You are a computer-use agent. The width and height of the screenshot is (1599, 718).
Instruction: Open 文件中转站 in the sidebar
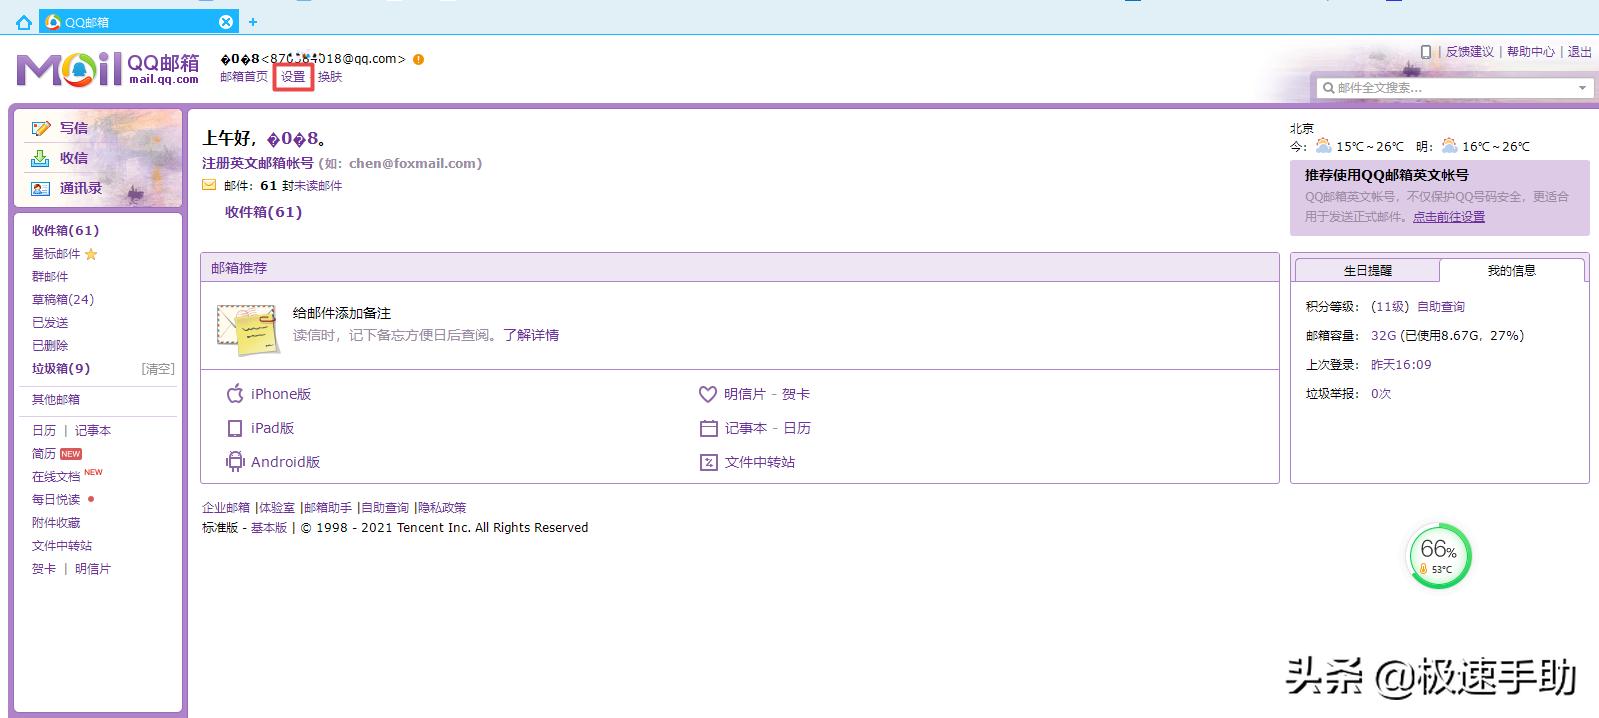(x=62, y=546)
